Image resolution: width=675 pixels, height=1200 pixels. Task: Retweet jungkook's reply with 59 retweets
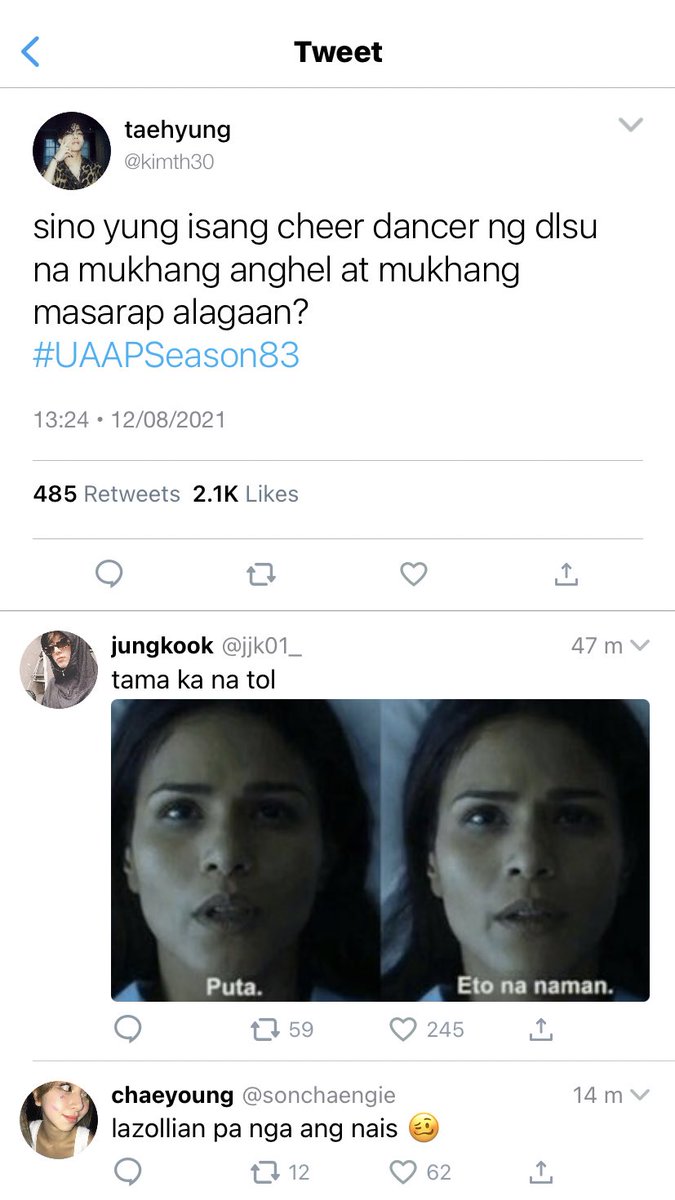click(x=282, y=1029)
